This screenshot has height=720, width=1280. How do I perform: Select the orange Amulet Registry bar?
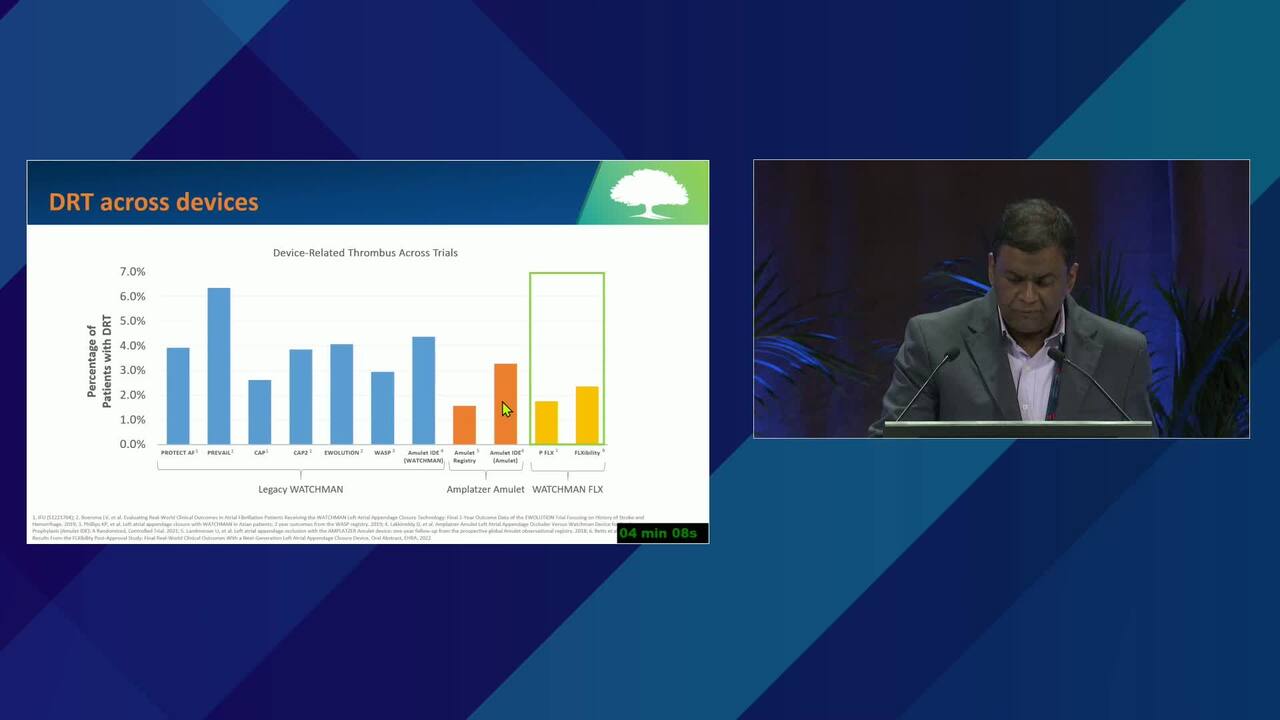[x=464, y=425]
